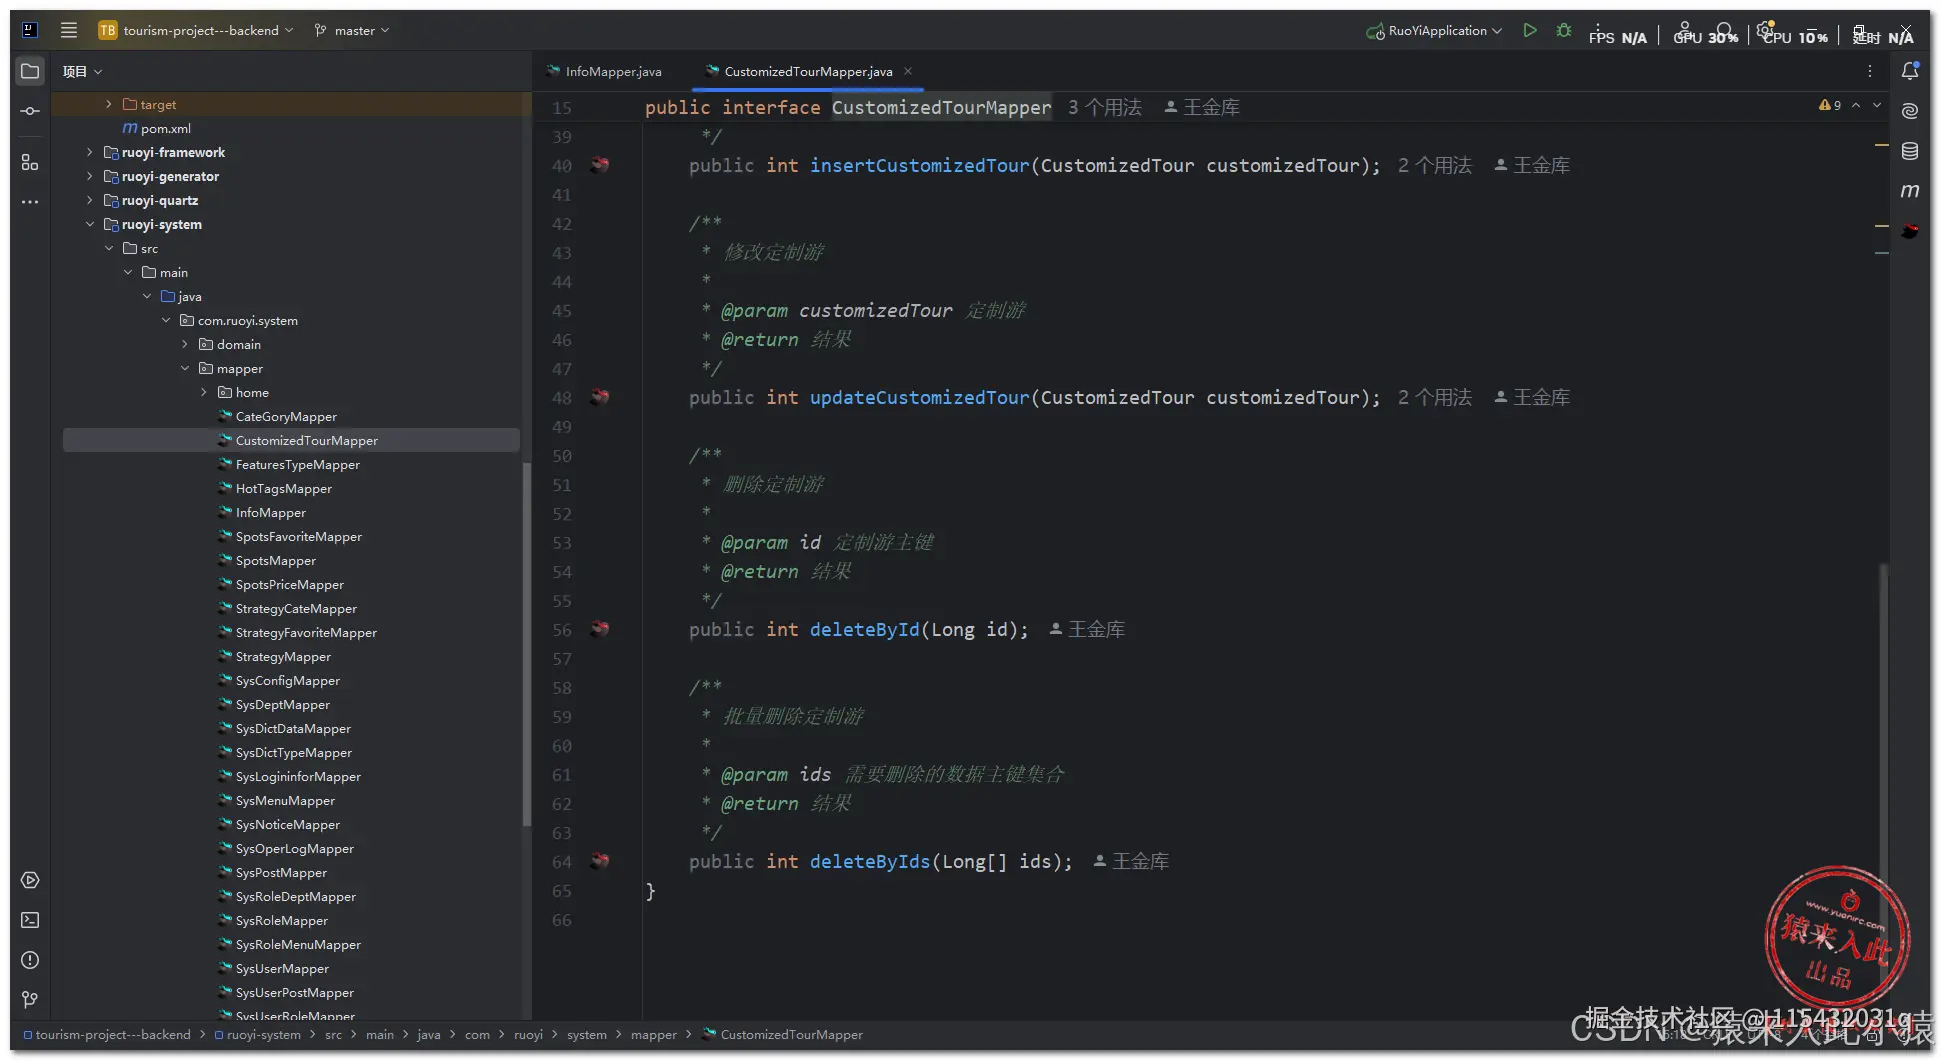Show 3 个用法 for CustomizedTourMapper interface
Image resolution: width=1941 pixels, height=1061 pixels.
[1105, 107]
